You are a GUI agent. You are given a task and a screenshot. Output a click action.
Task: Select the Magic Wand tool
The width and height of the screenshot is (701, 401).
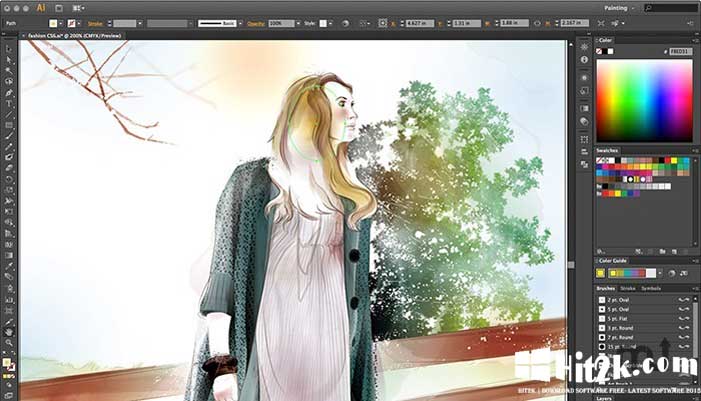8,71
